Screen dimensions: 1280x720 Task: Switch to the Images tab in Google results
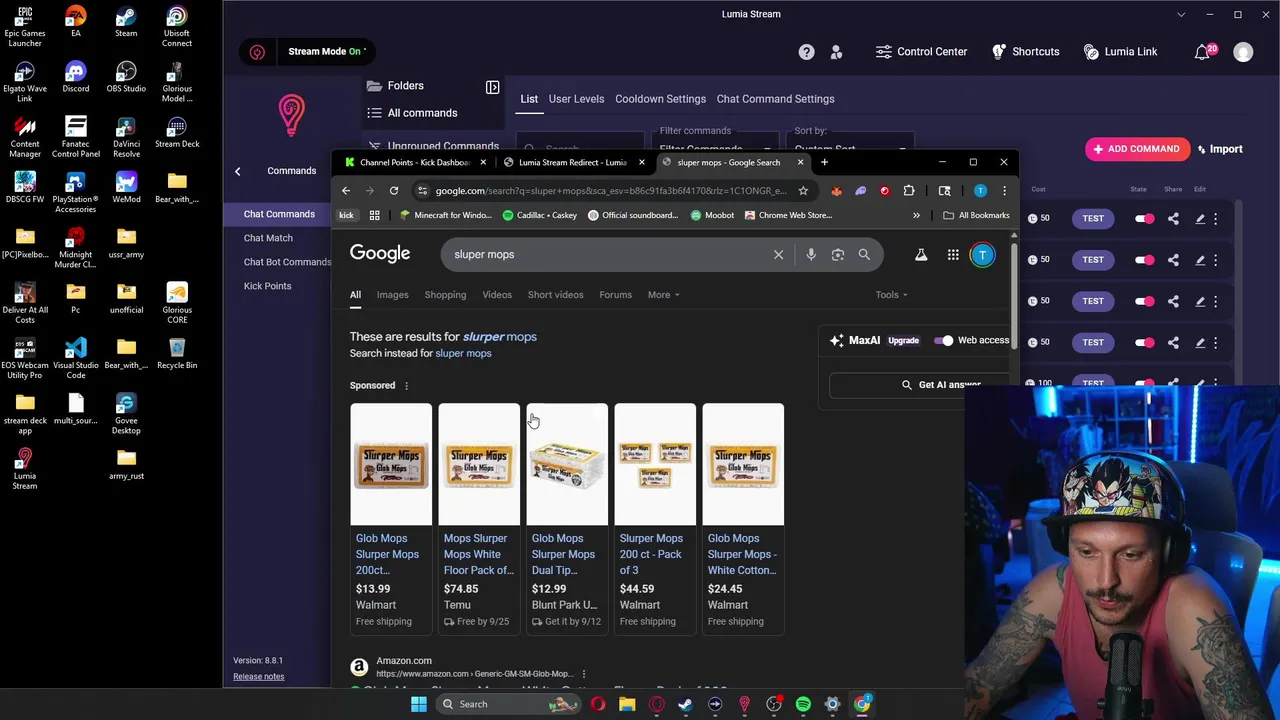[x=392, y=295]
